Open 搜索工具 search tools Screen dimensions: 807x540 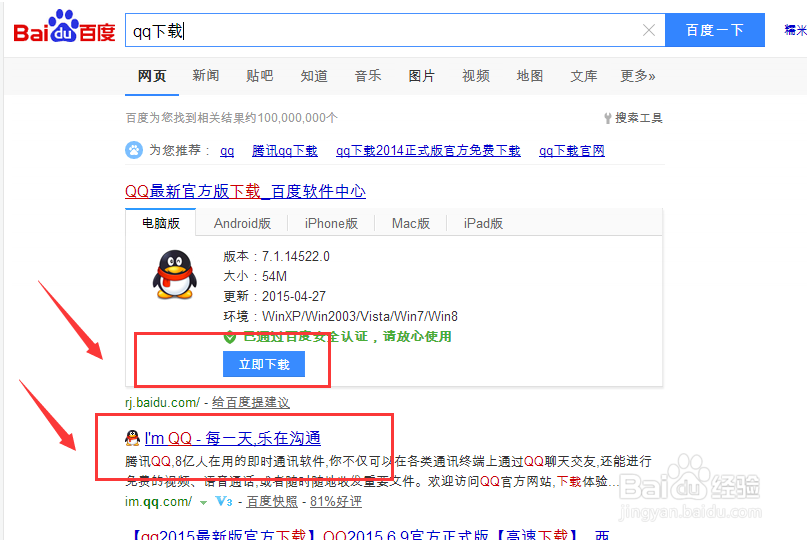point(639,118)
